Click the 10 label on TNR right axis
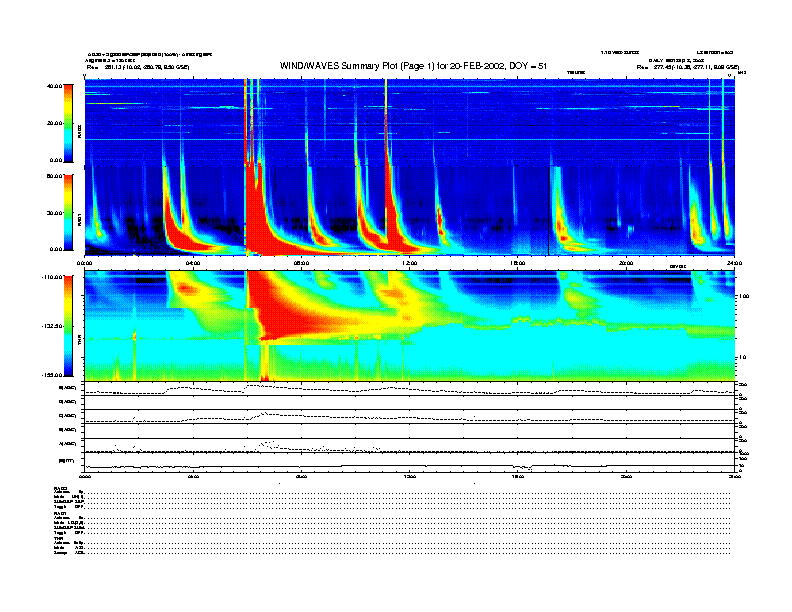 pyautogui.click(x=742, y=358)
